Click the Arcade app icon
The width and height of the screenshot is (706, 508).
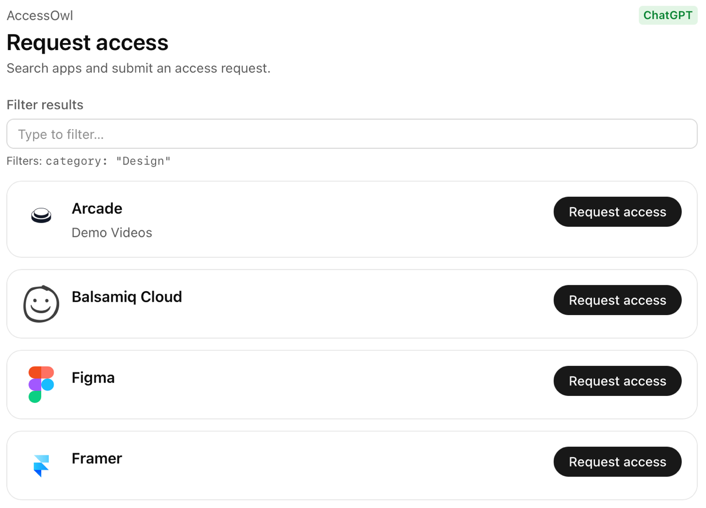(41, 215)
